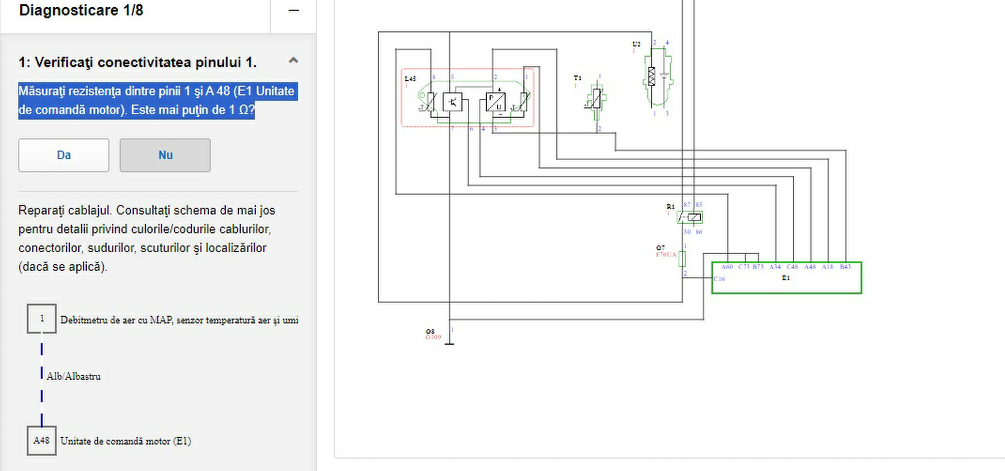The width and height of the screenshot is (1005, 471).
Task: Click the A48 pin label on E1
Action: click(810, 267)
